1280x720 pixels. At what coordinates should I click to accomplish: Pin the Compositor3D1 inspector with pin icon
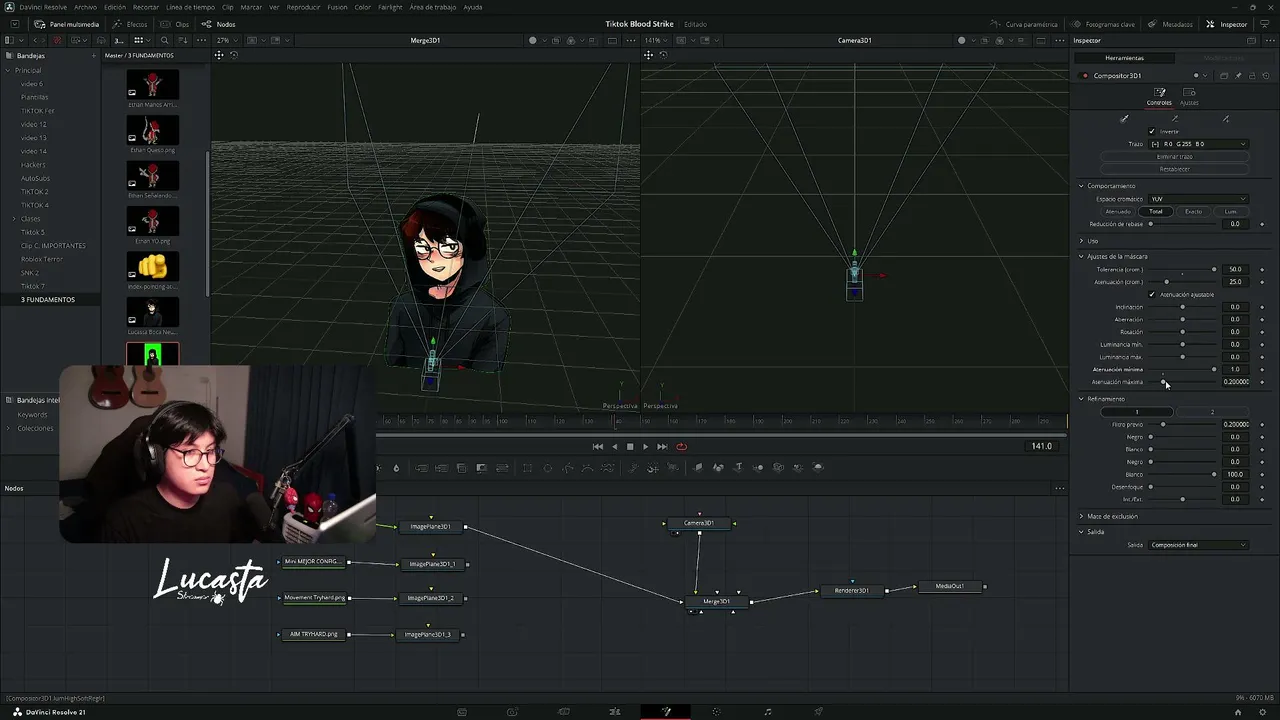pos(1238,76)
